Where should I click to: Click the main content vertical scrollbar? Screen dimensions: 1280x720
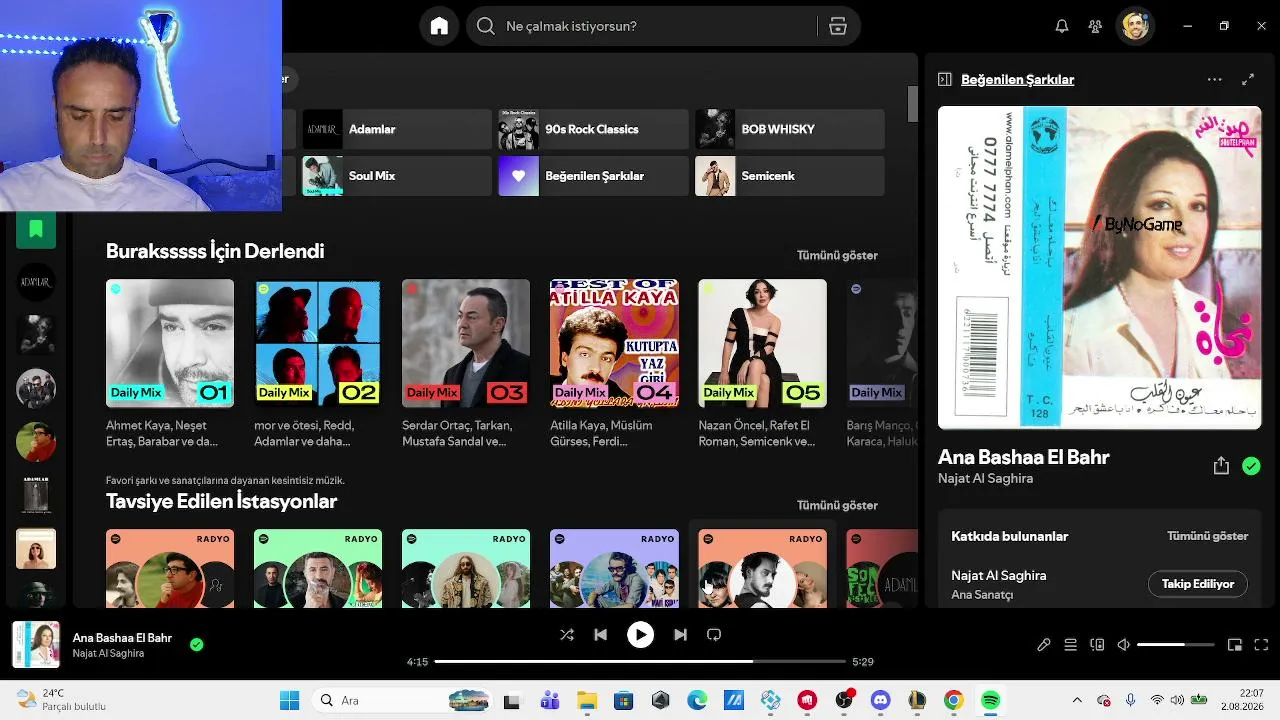tap(913, 104)
